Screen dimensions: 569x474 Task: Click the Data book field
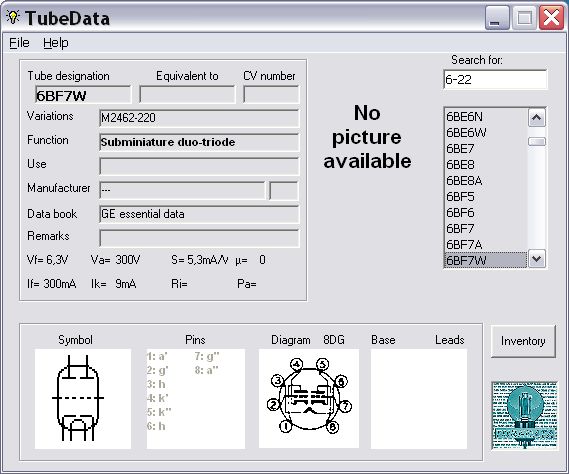click(x=199, y=214)
